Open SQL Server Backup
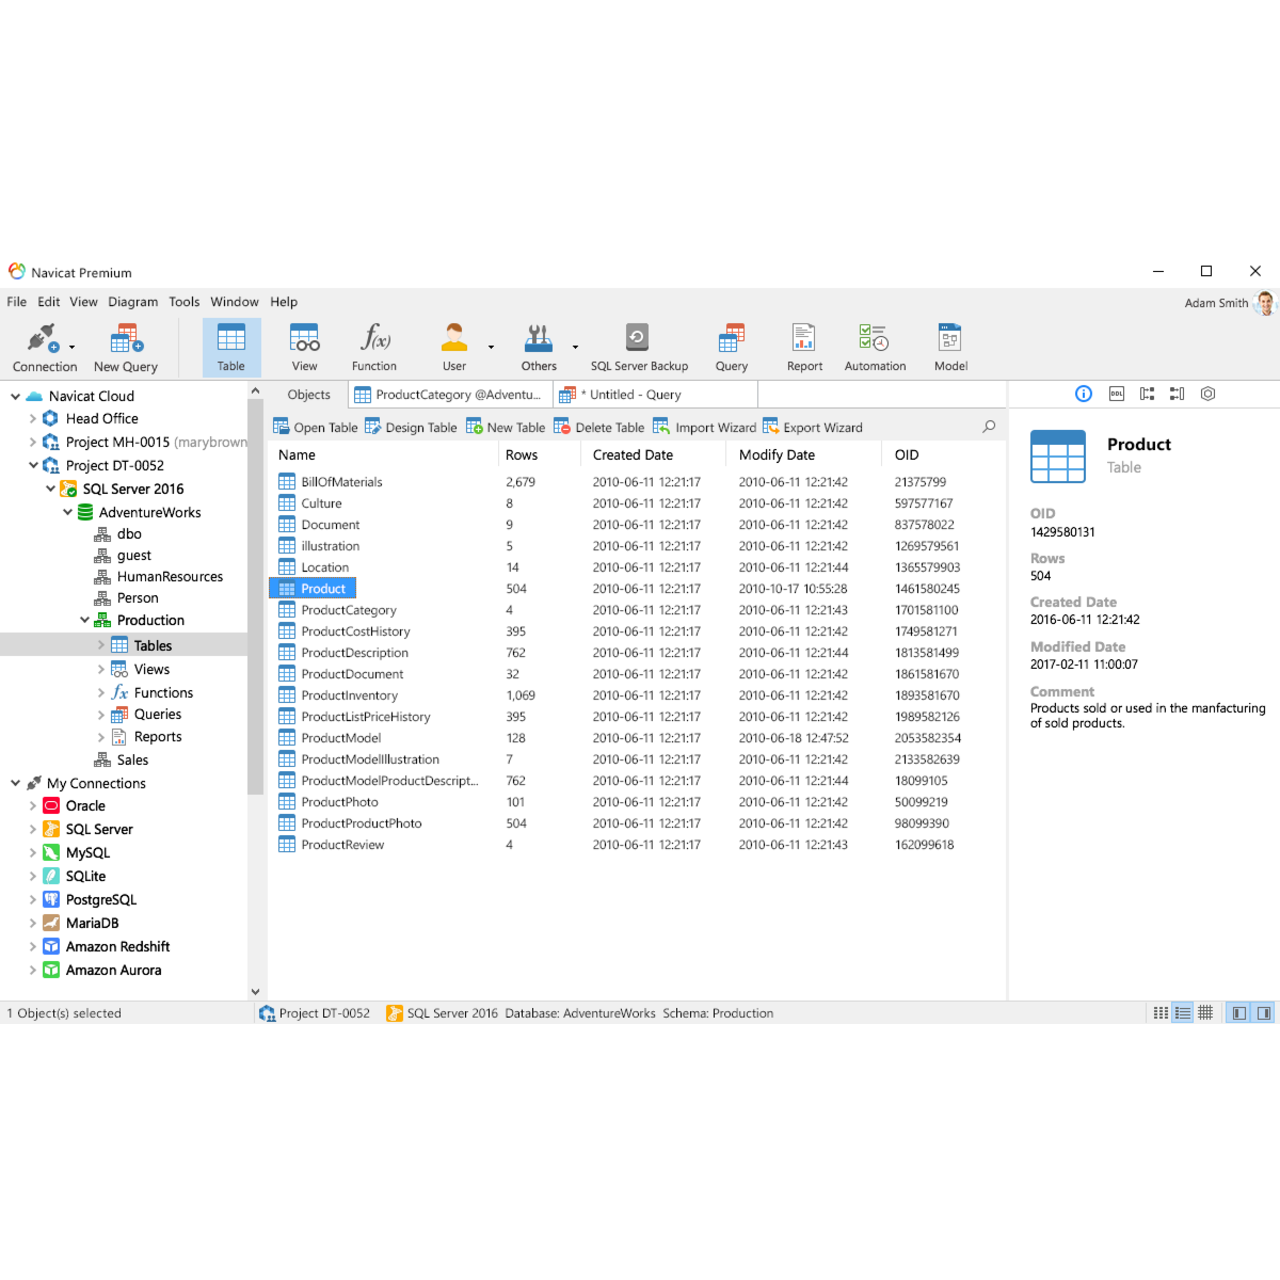Viewport: 1280px width, 1280px height. [639, 348]
